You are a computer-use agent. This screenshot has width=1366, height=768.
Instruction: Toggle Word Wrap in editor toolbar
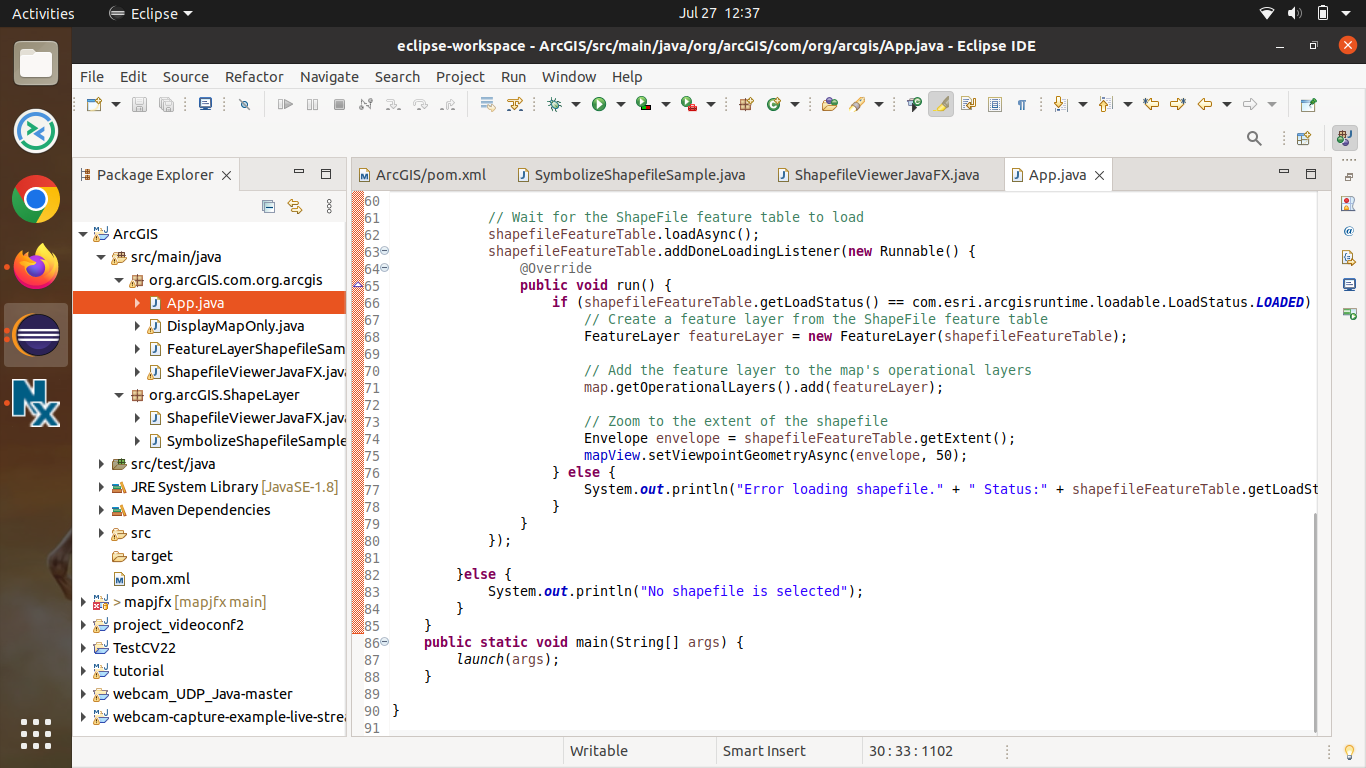point(968,104)
